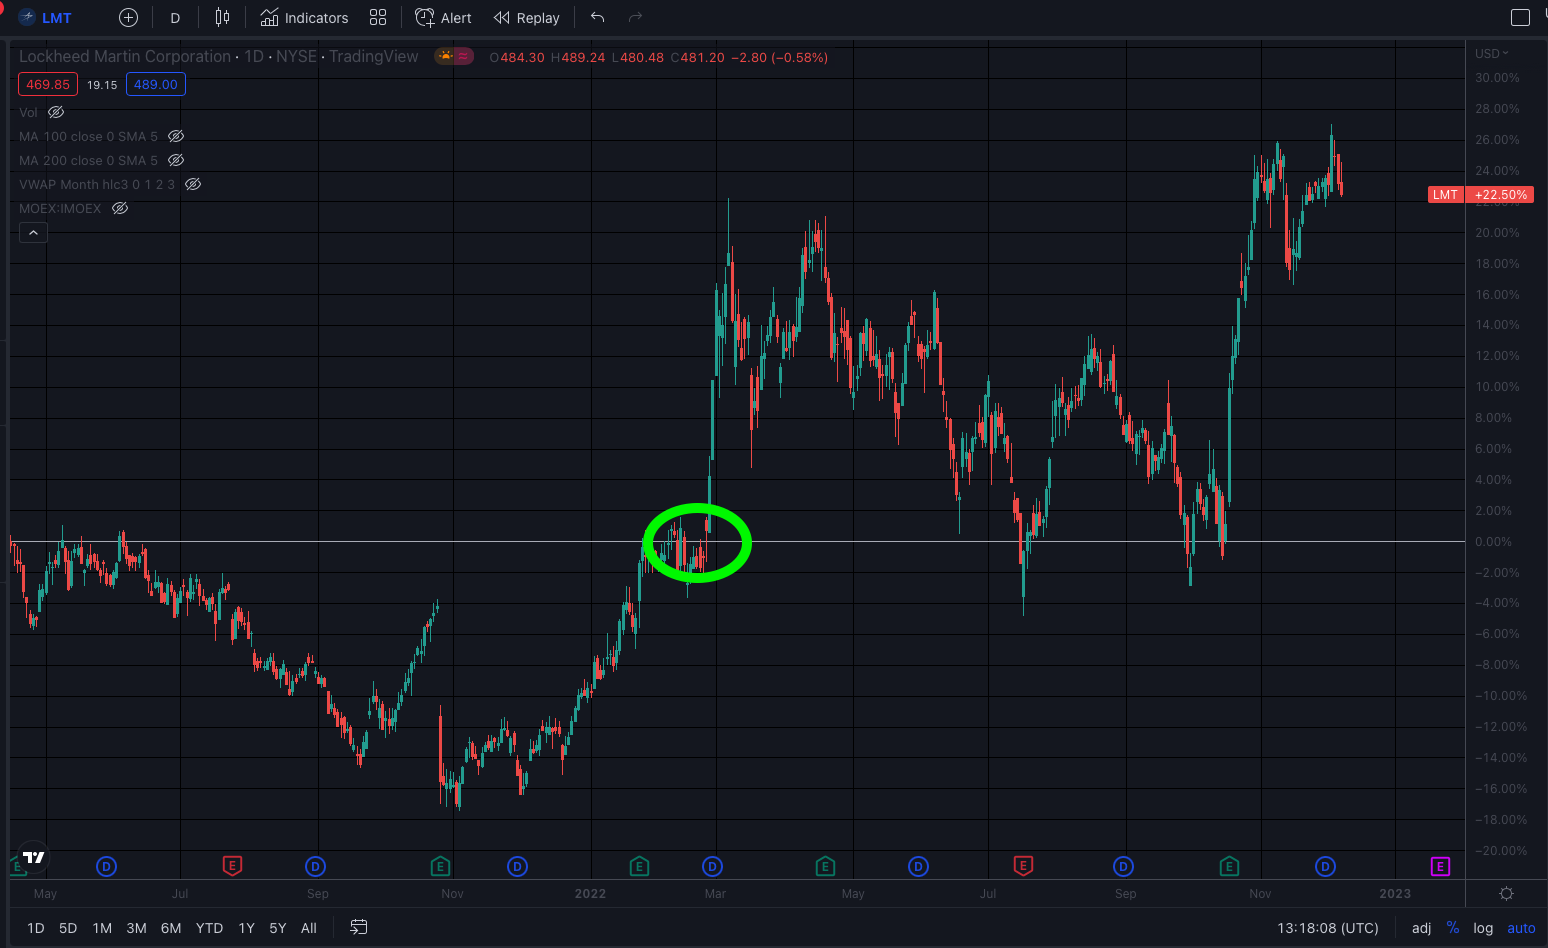Open indicator templates grid icon
Screen dimensions: 1548x948
click(x=378, y=18)
